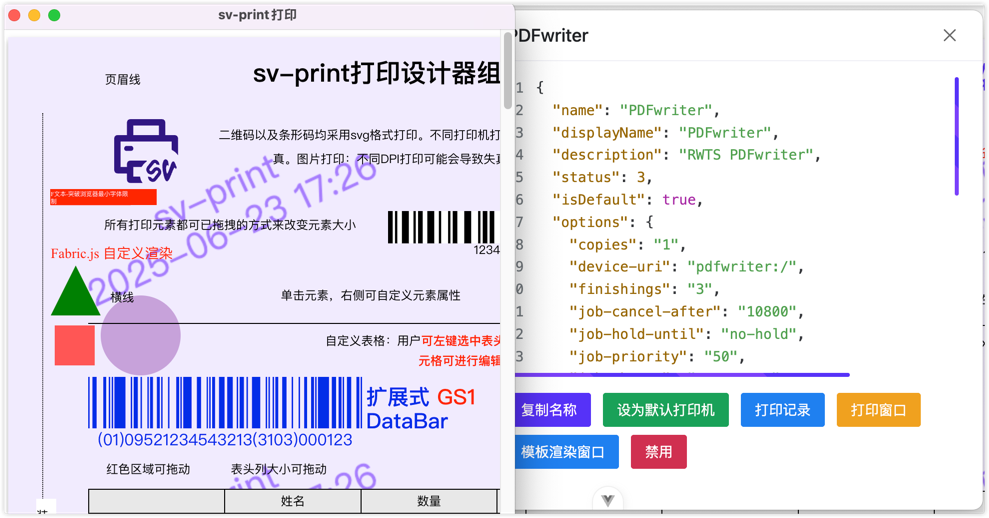Click the 姓名 table header column
This screenshot has width=989, height=518.
[x=292, y=501]
